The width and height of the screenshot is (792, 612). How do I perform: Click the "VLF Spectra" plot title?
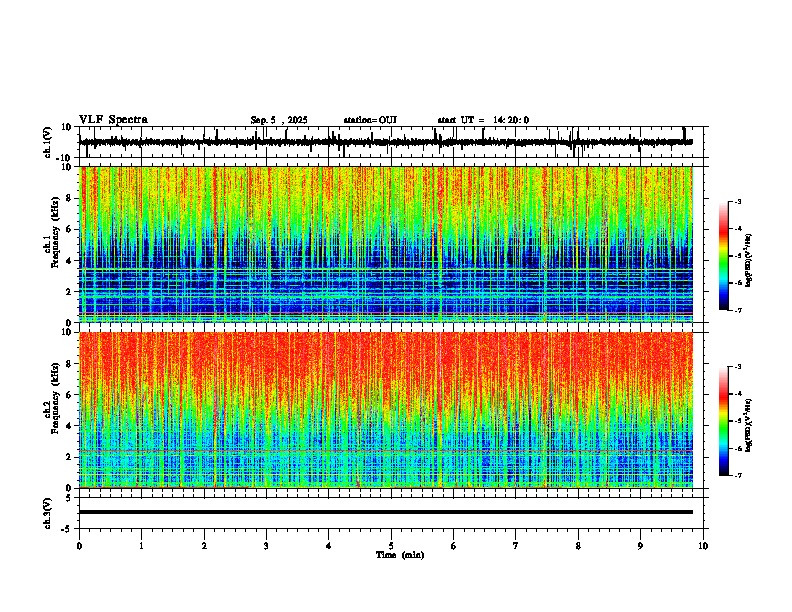[x=113, y=120]
